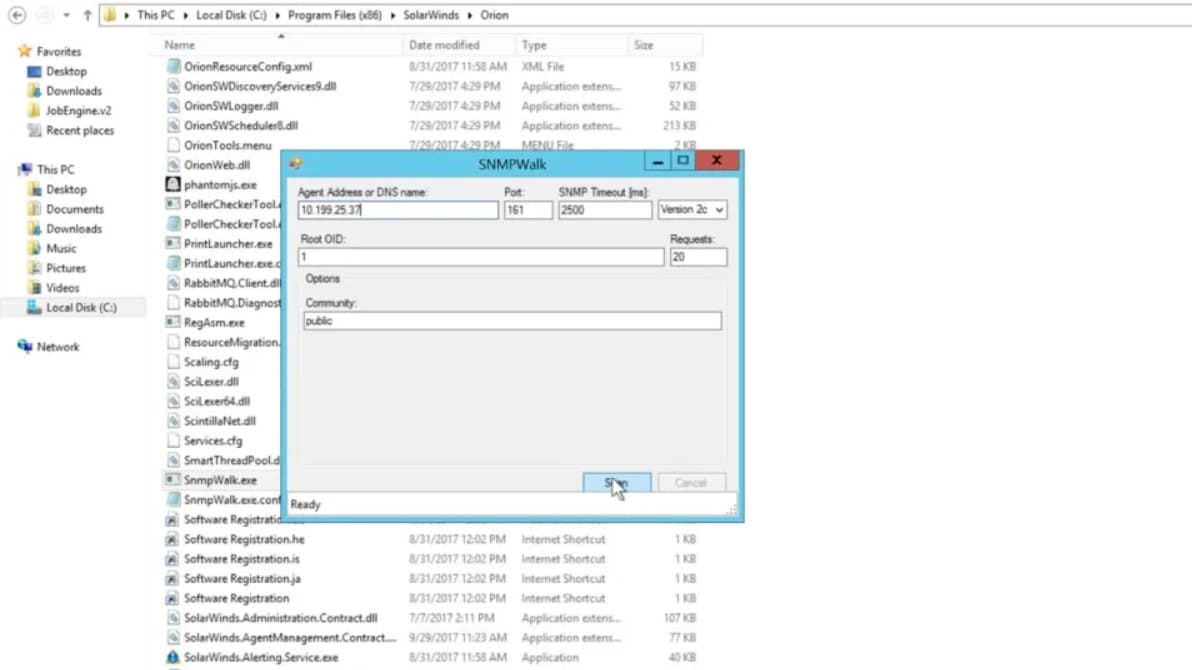Select ScintillaNet.dll file icon
Viewport: 1192px width, 670px height.
(x=173, y=421)
